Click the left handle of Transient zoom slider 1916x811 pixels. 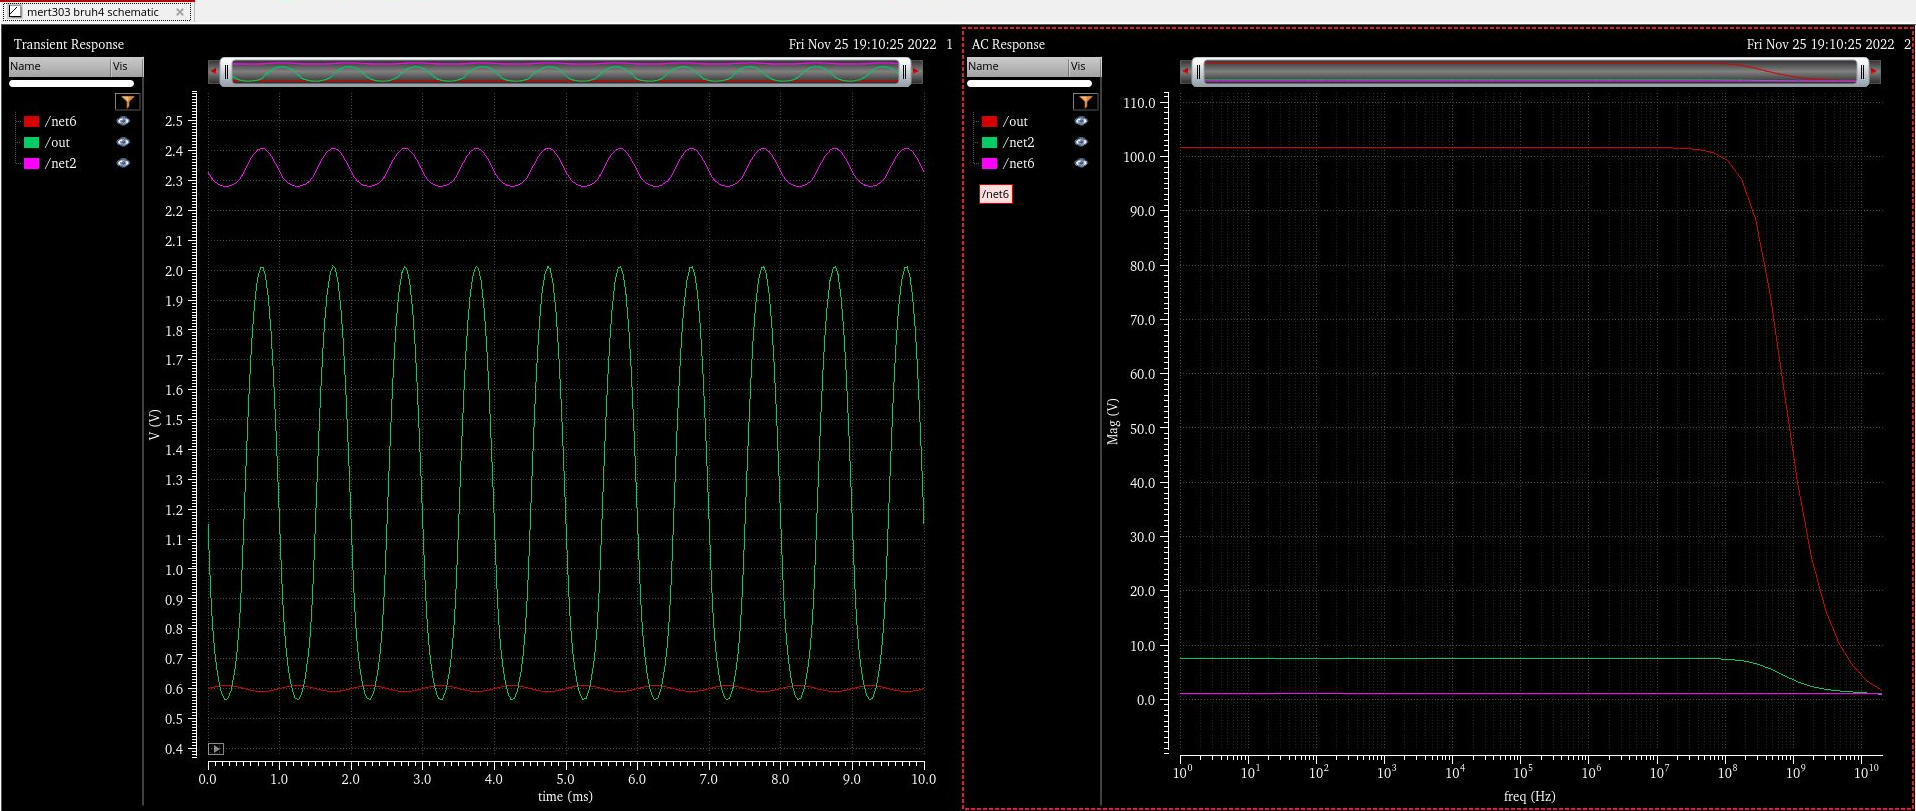226,71
